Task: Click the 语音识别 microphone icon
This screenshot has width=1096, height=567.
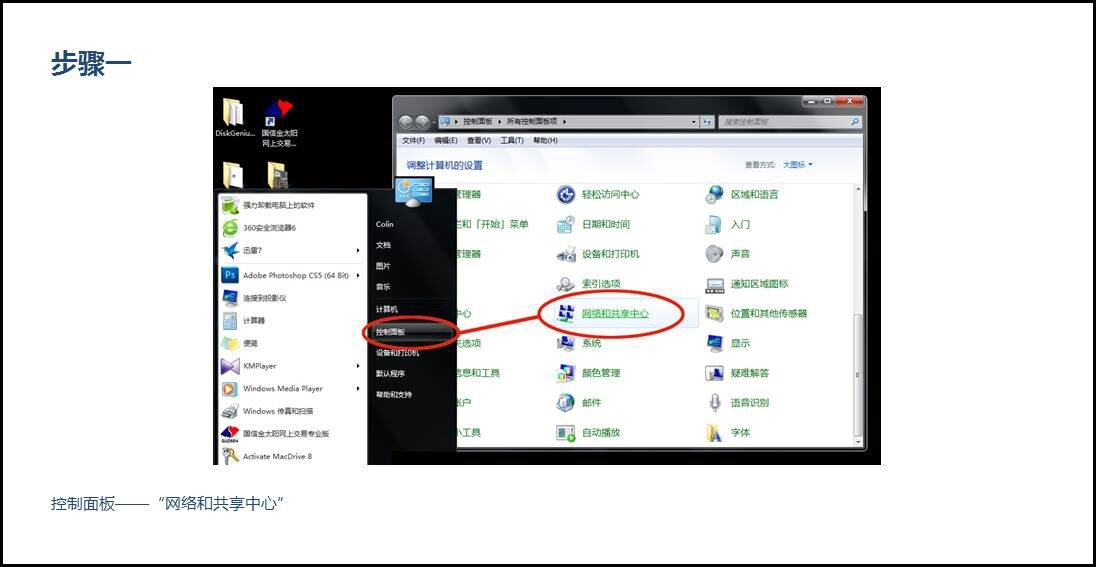Action: coord(715,403)
